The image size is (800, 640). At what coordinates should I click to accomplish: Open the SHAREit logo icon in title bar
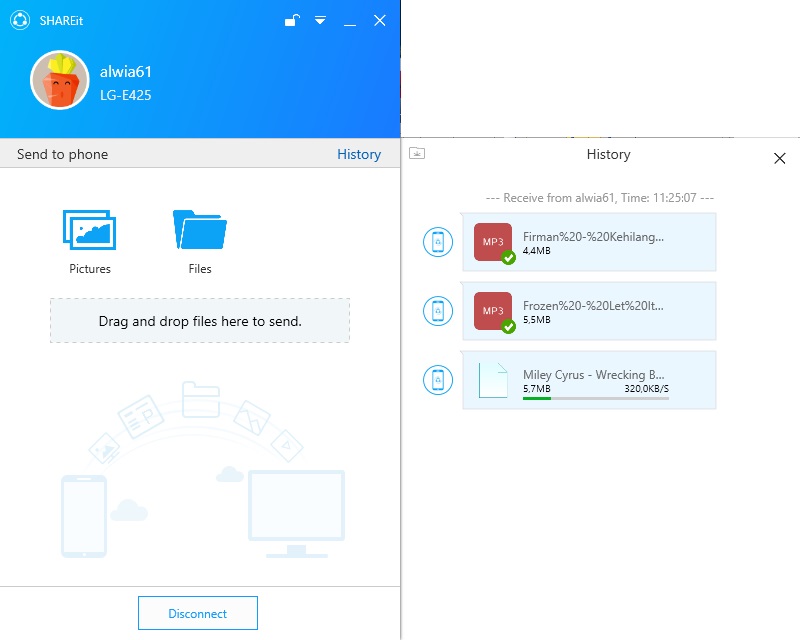point(17,20)
